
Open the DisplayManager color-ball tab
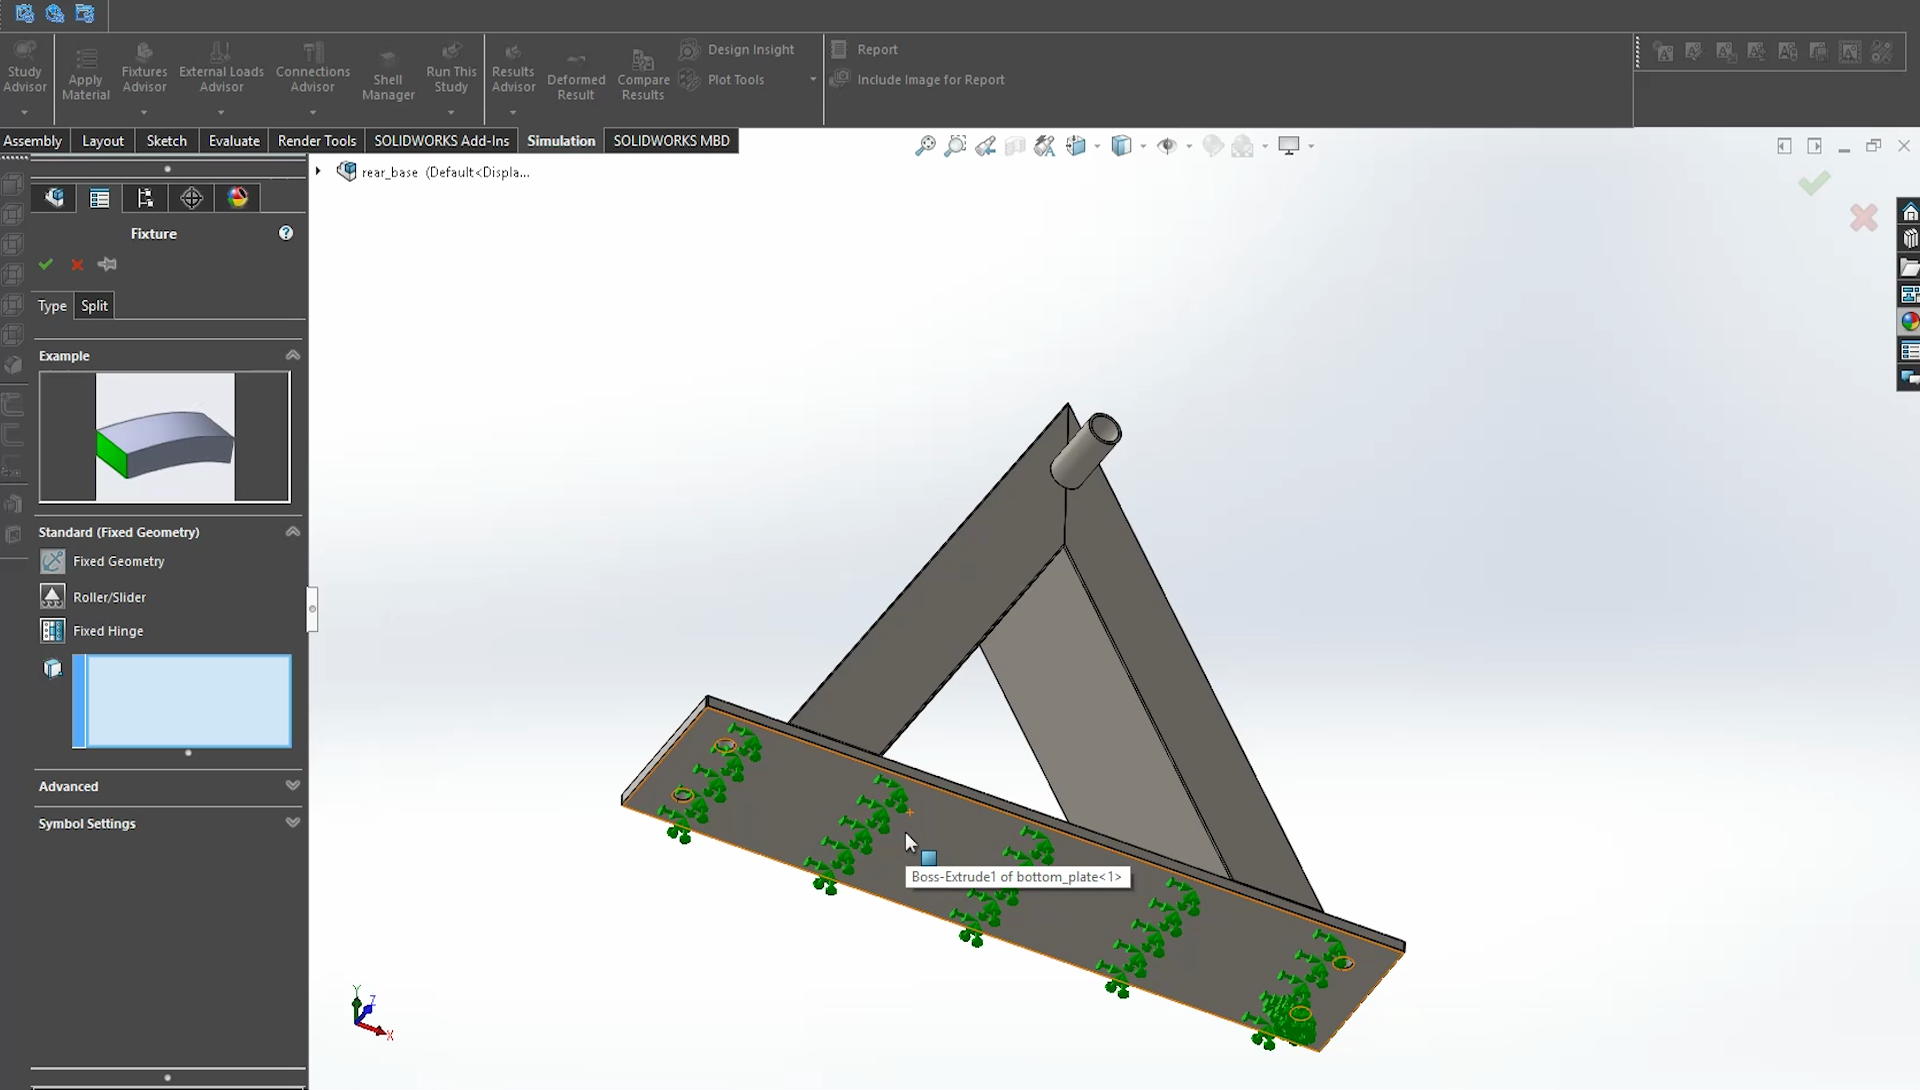tap(238, 198)
